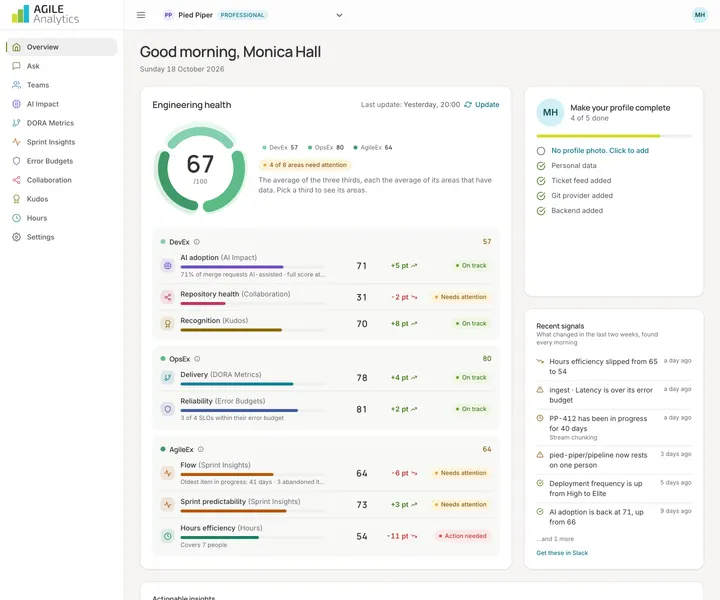The height and width of the screenshot is (600, 720).
Task: Click the AI Impact sidebar icon
Action: point(17,104)
